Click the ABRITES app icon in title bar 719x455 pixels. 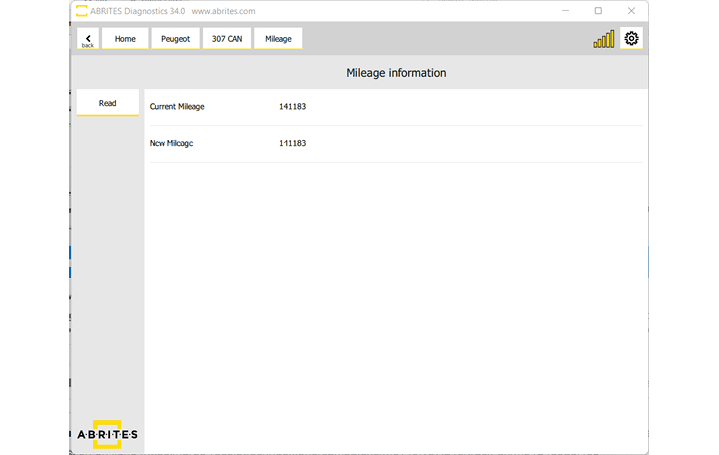[x=81, y=11]
